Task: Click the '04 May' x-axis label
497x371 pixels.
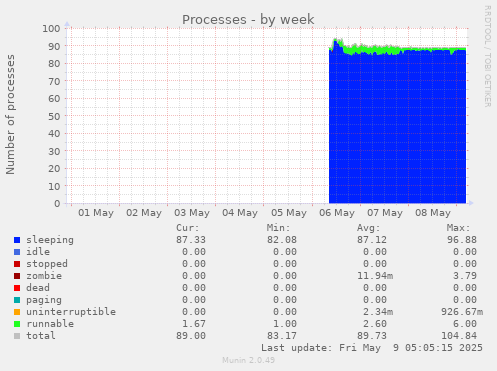Action: [x=240, y=213]
